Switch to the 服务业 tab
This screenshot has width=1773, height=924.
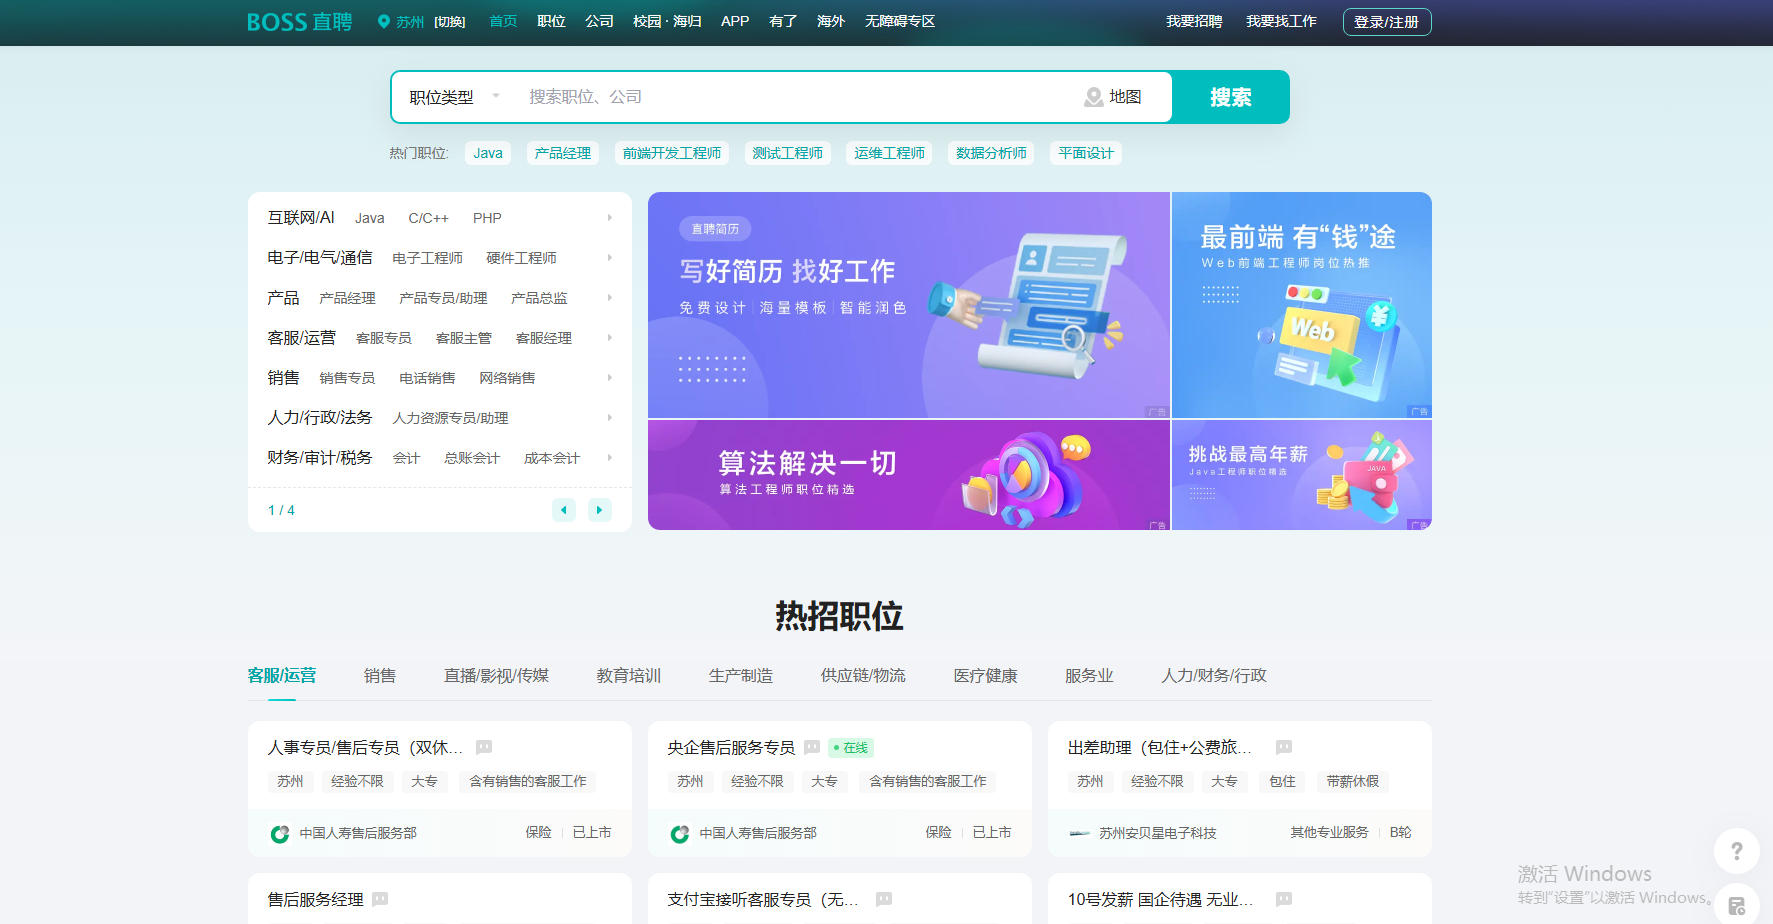[1089, 675]
